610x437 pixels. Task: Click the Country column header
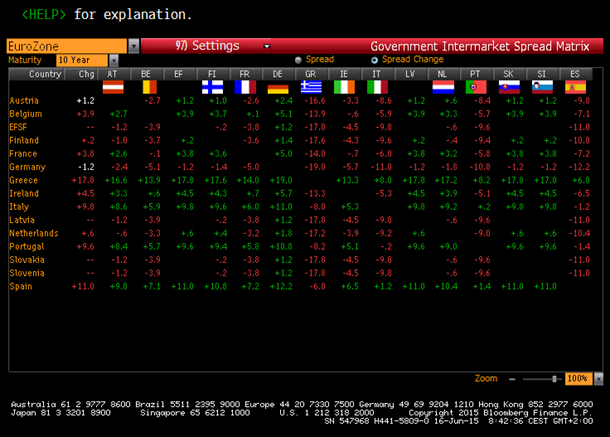tap(45, 74)
